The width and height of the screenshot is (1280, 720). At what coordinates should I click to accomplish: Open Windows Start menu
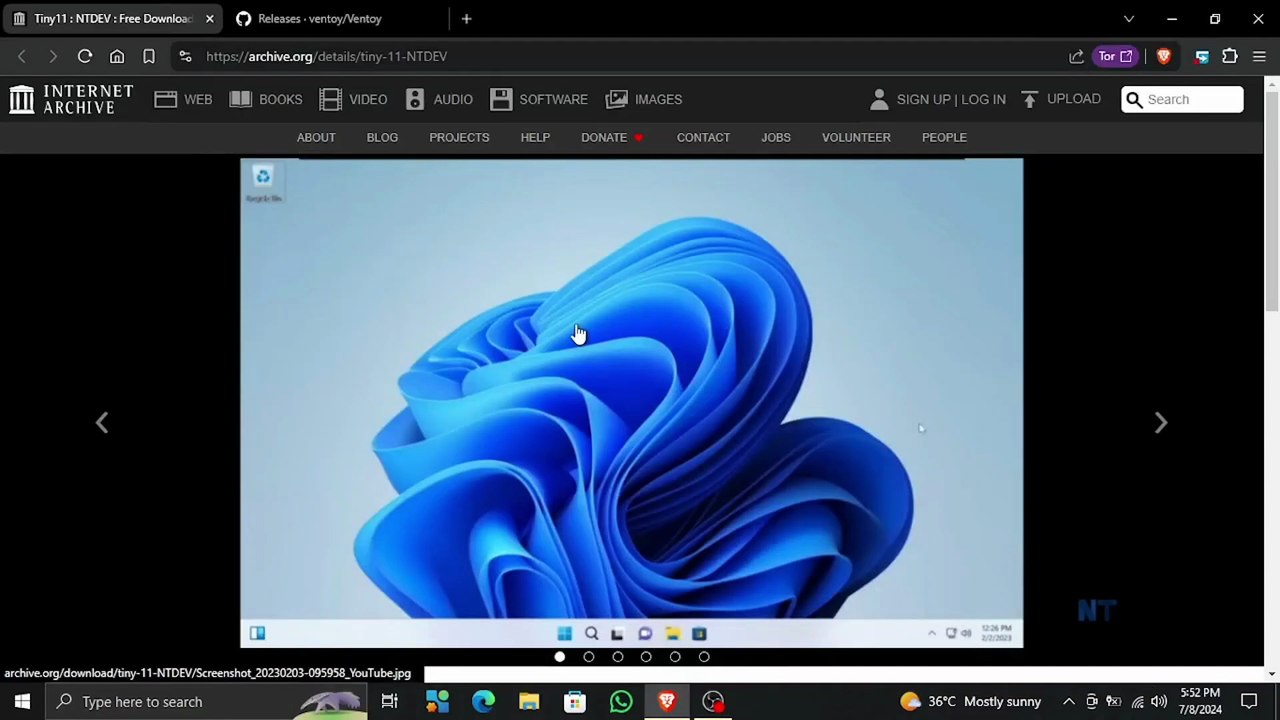pos(22,701)
